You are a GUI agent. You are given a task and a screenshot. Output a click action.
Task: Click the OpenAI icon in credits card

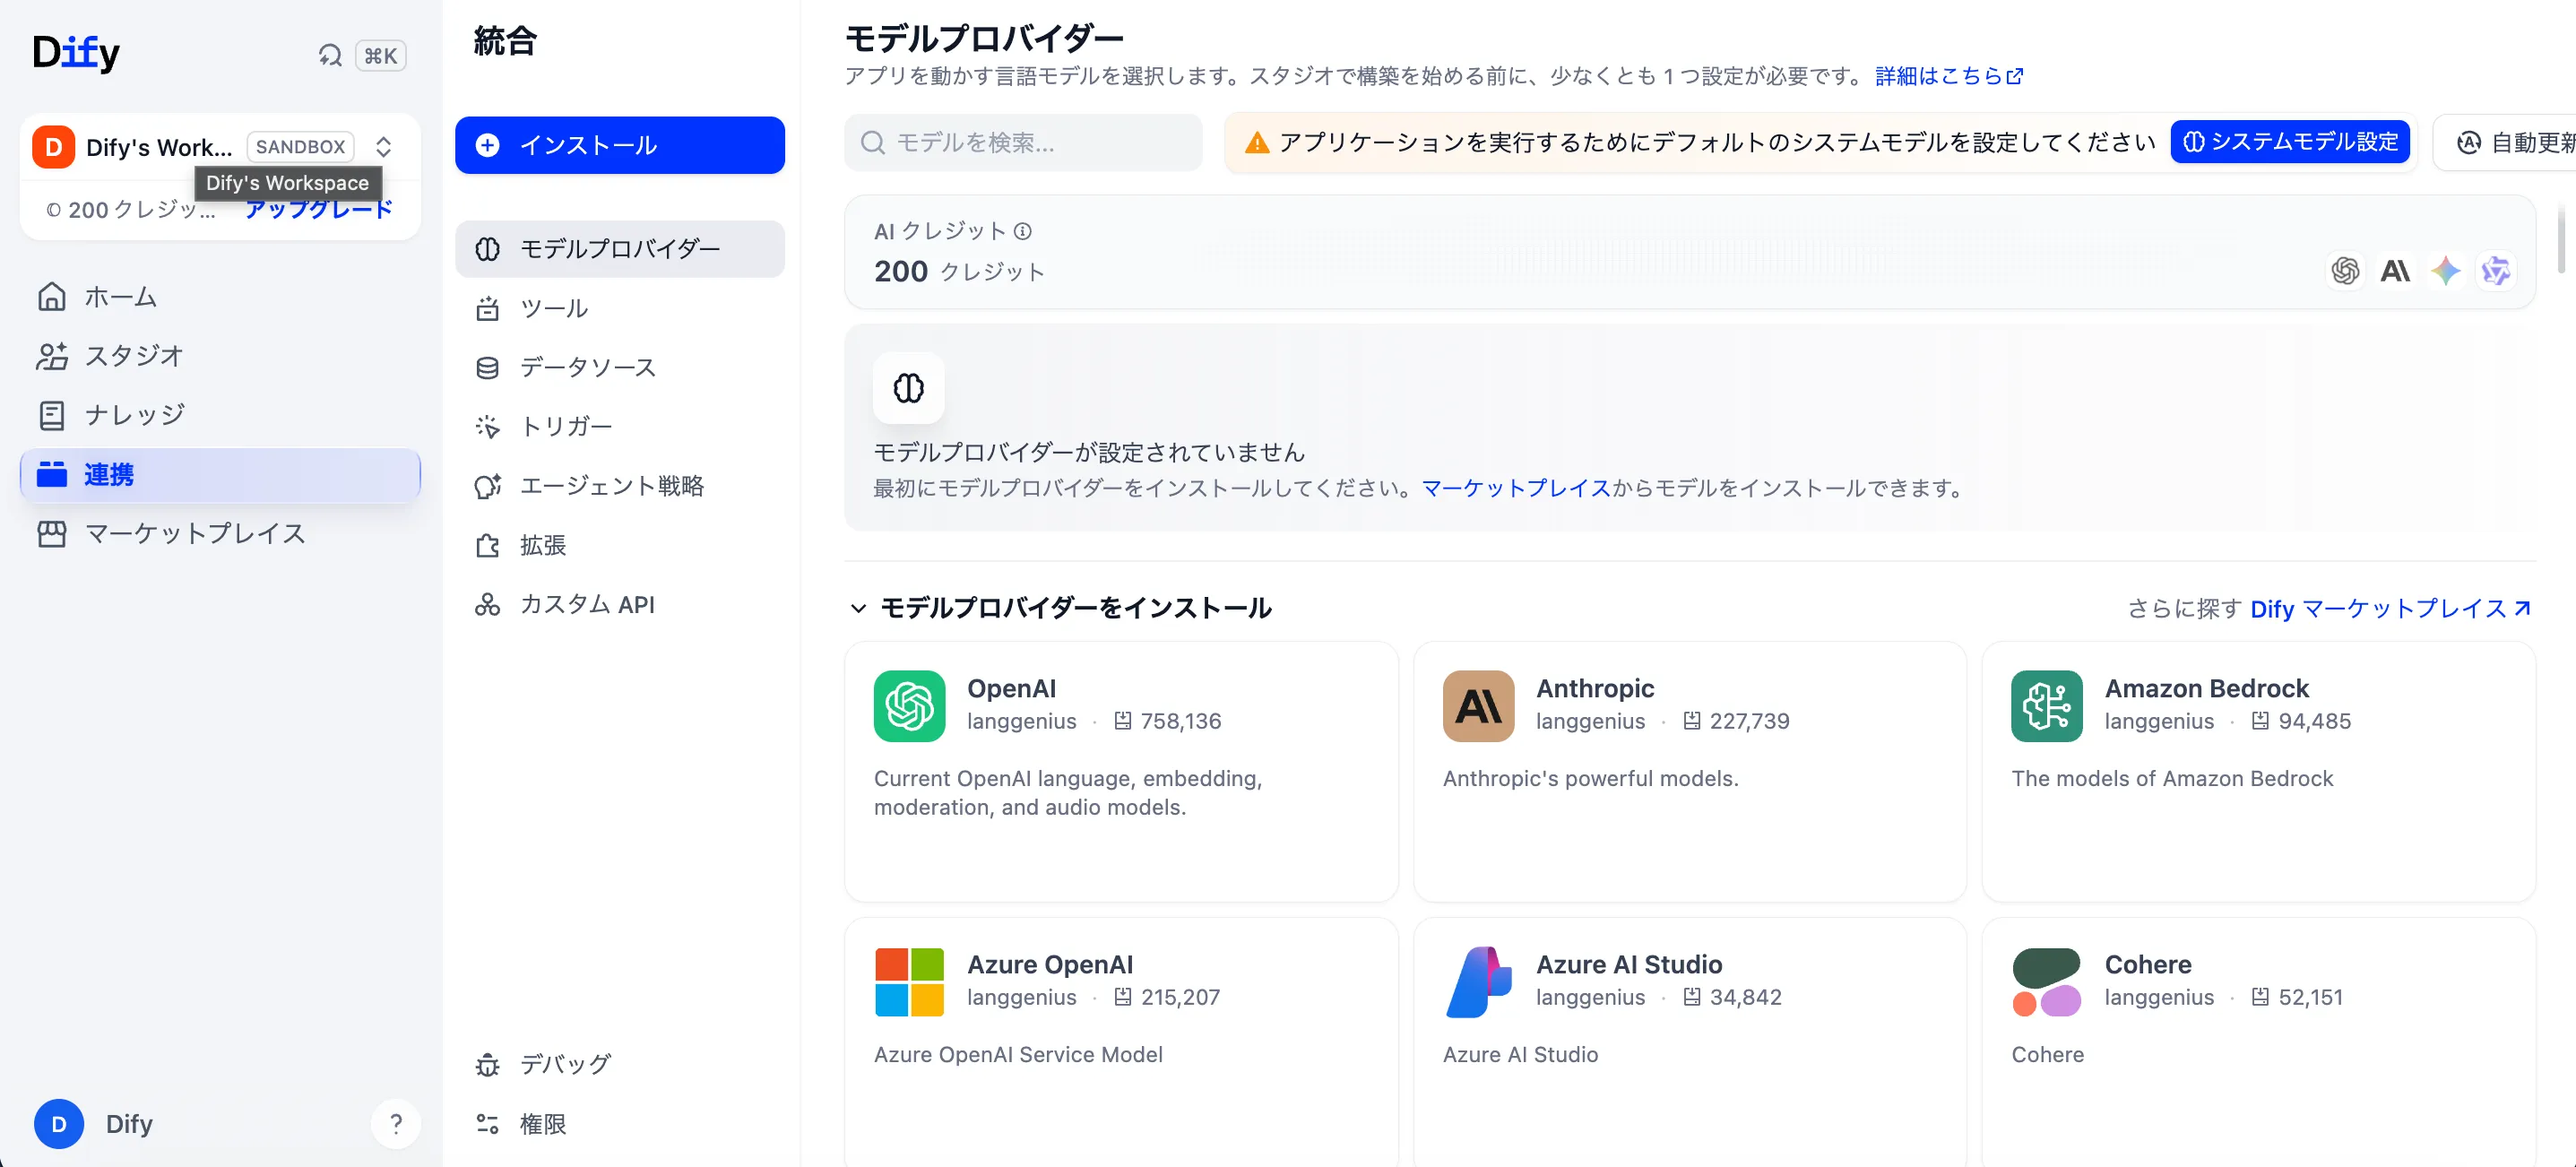point(2345,270)
